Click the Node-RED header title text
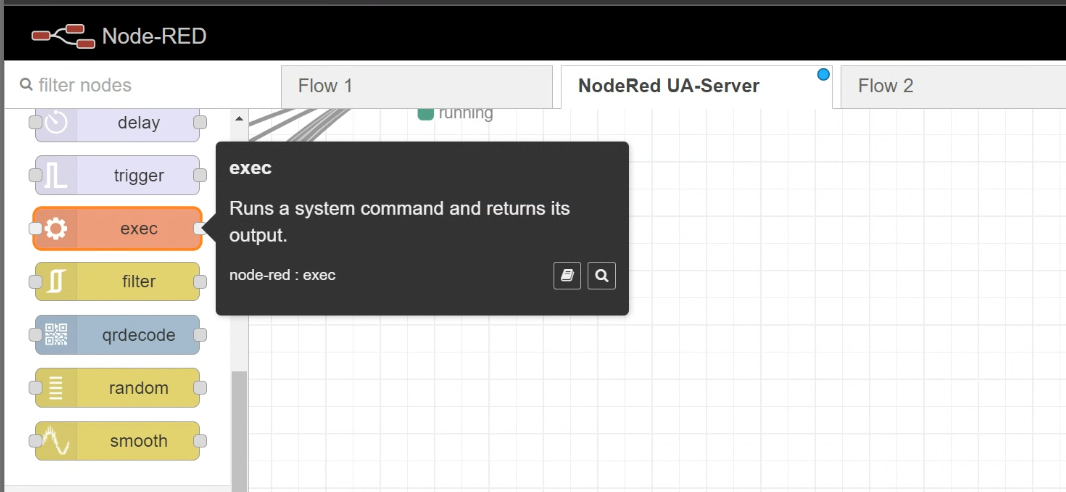 (x=154, y=36)
